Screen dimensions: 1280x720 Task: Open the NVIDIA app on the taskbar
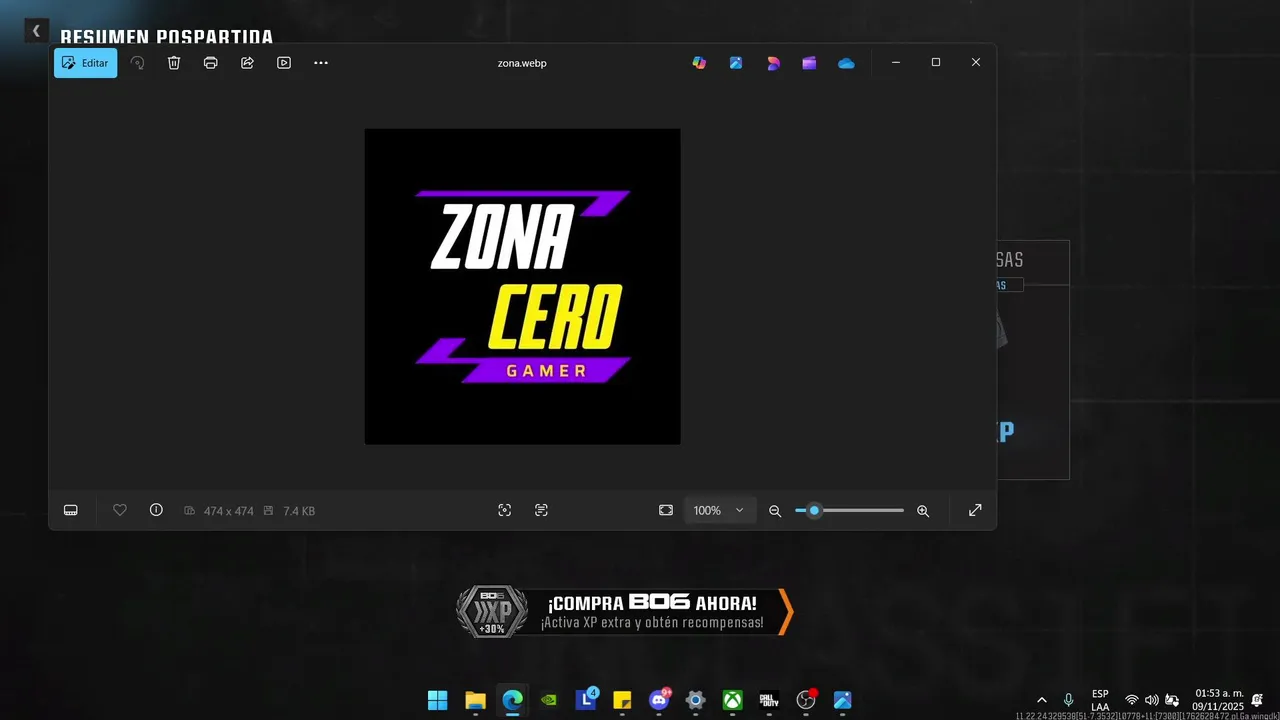coord(549,700)
